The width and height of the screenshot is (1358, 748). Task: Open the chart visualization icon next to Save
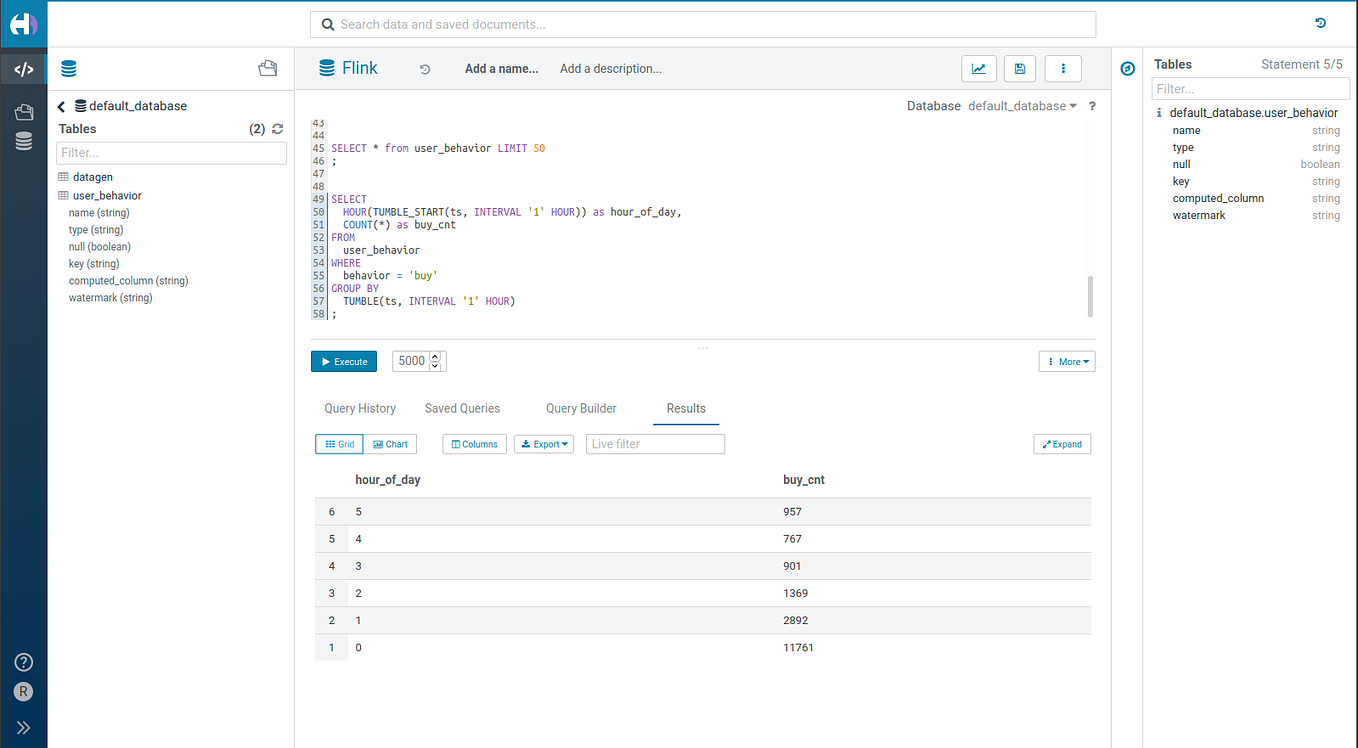(x=978, y=68)
